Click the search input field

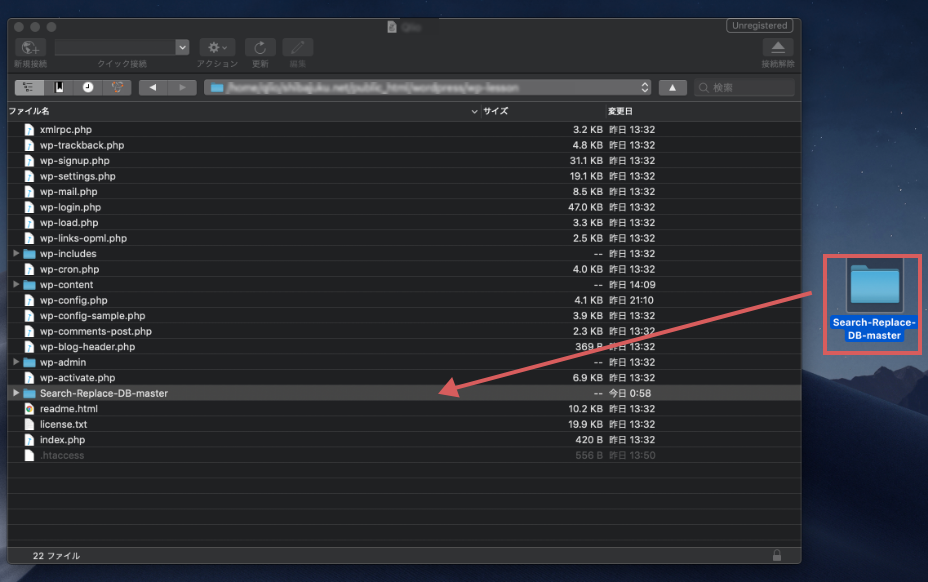pos(750,88)
